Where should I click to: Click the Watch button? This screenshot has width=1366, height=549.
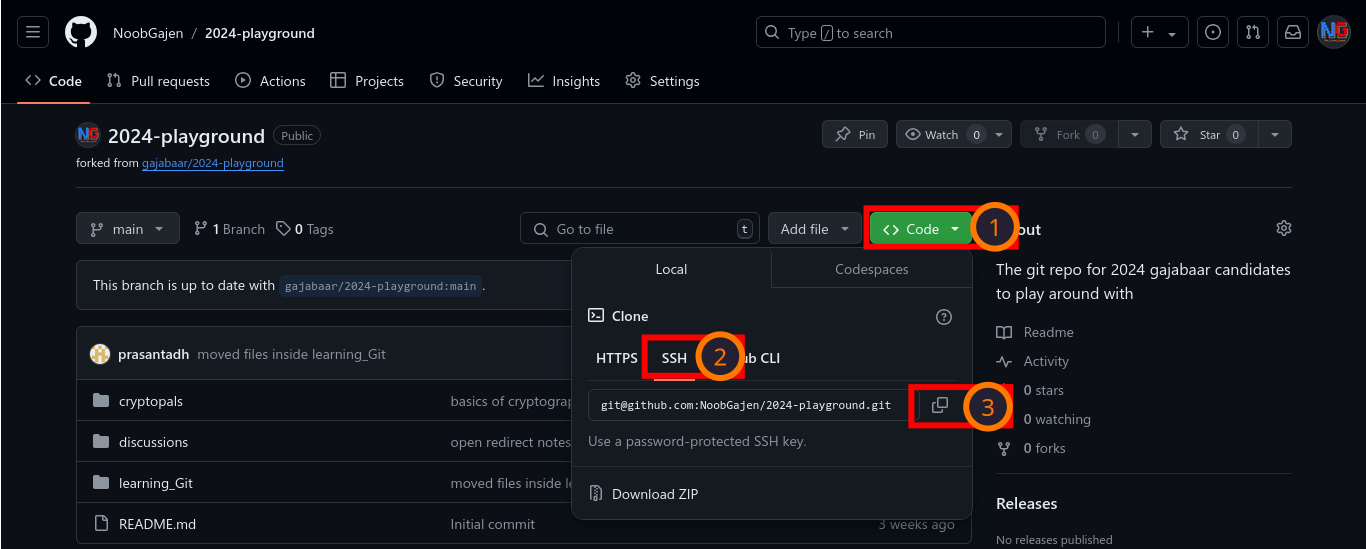click(x=954, y=134)
